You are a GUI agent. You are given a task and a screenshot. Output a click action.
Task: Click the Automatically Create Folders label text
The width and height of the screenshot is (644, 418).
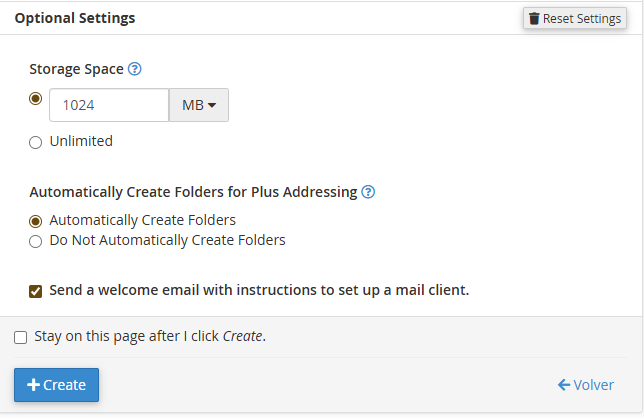143,220
